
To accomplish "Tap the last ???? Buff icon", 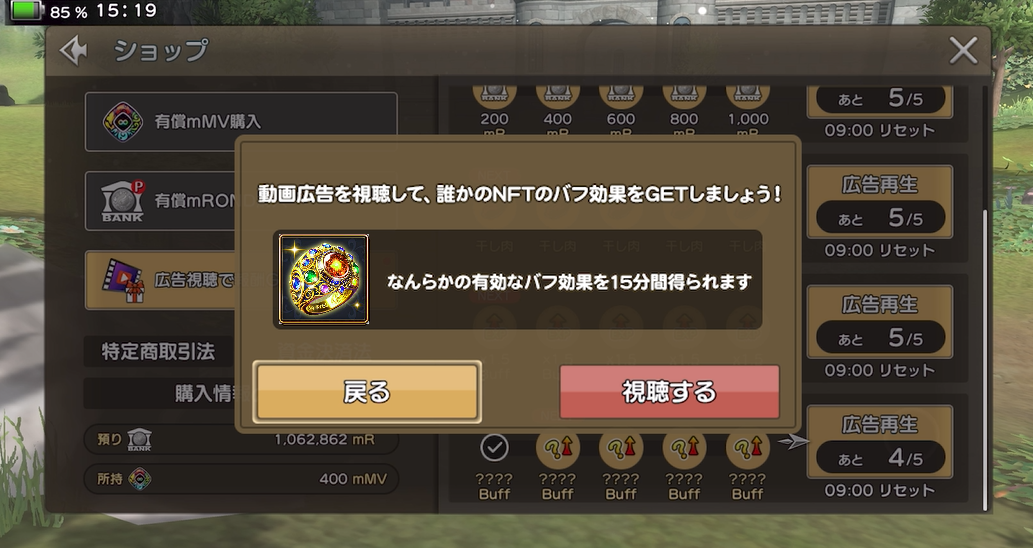I will point(748,448).
